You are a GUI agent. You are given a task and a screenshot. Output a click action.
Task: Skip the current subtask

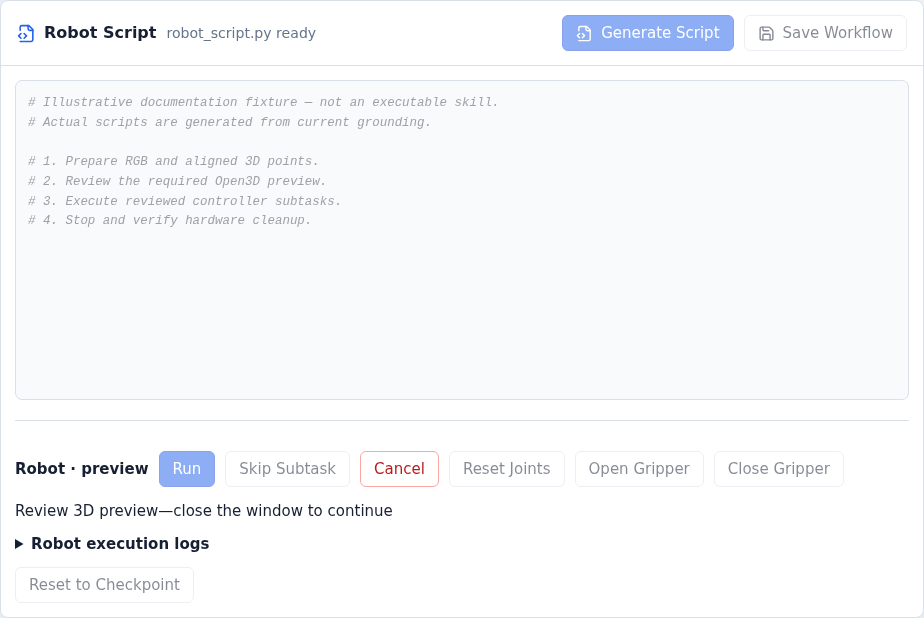coord(288,469)
